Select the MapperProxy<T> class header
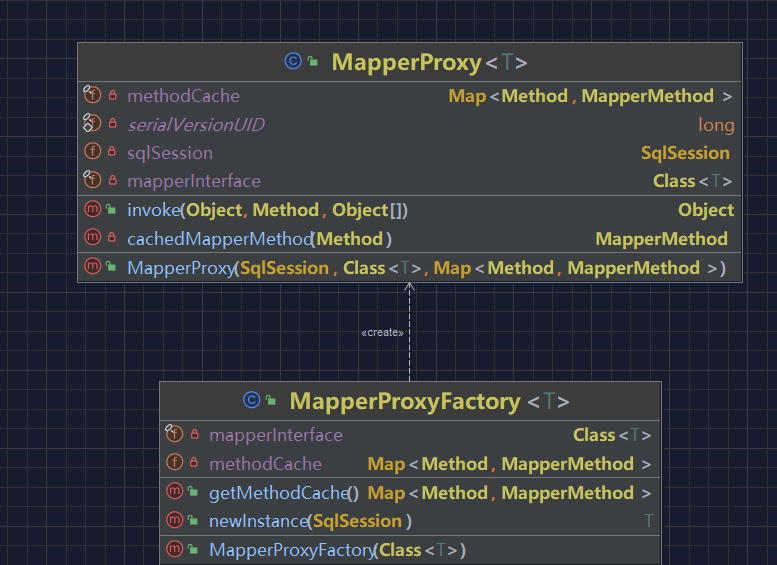777x565 pixels. click(x=410, y=62)
